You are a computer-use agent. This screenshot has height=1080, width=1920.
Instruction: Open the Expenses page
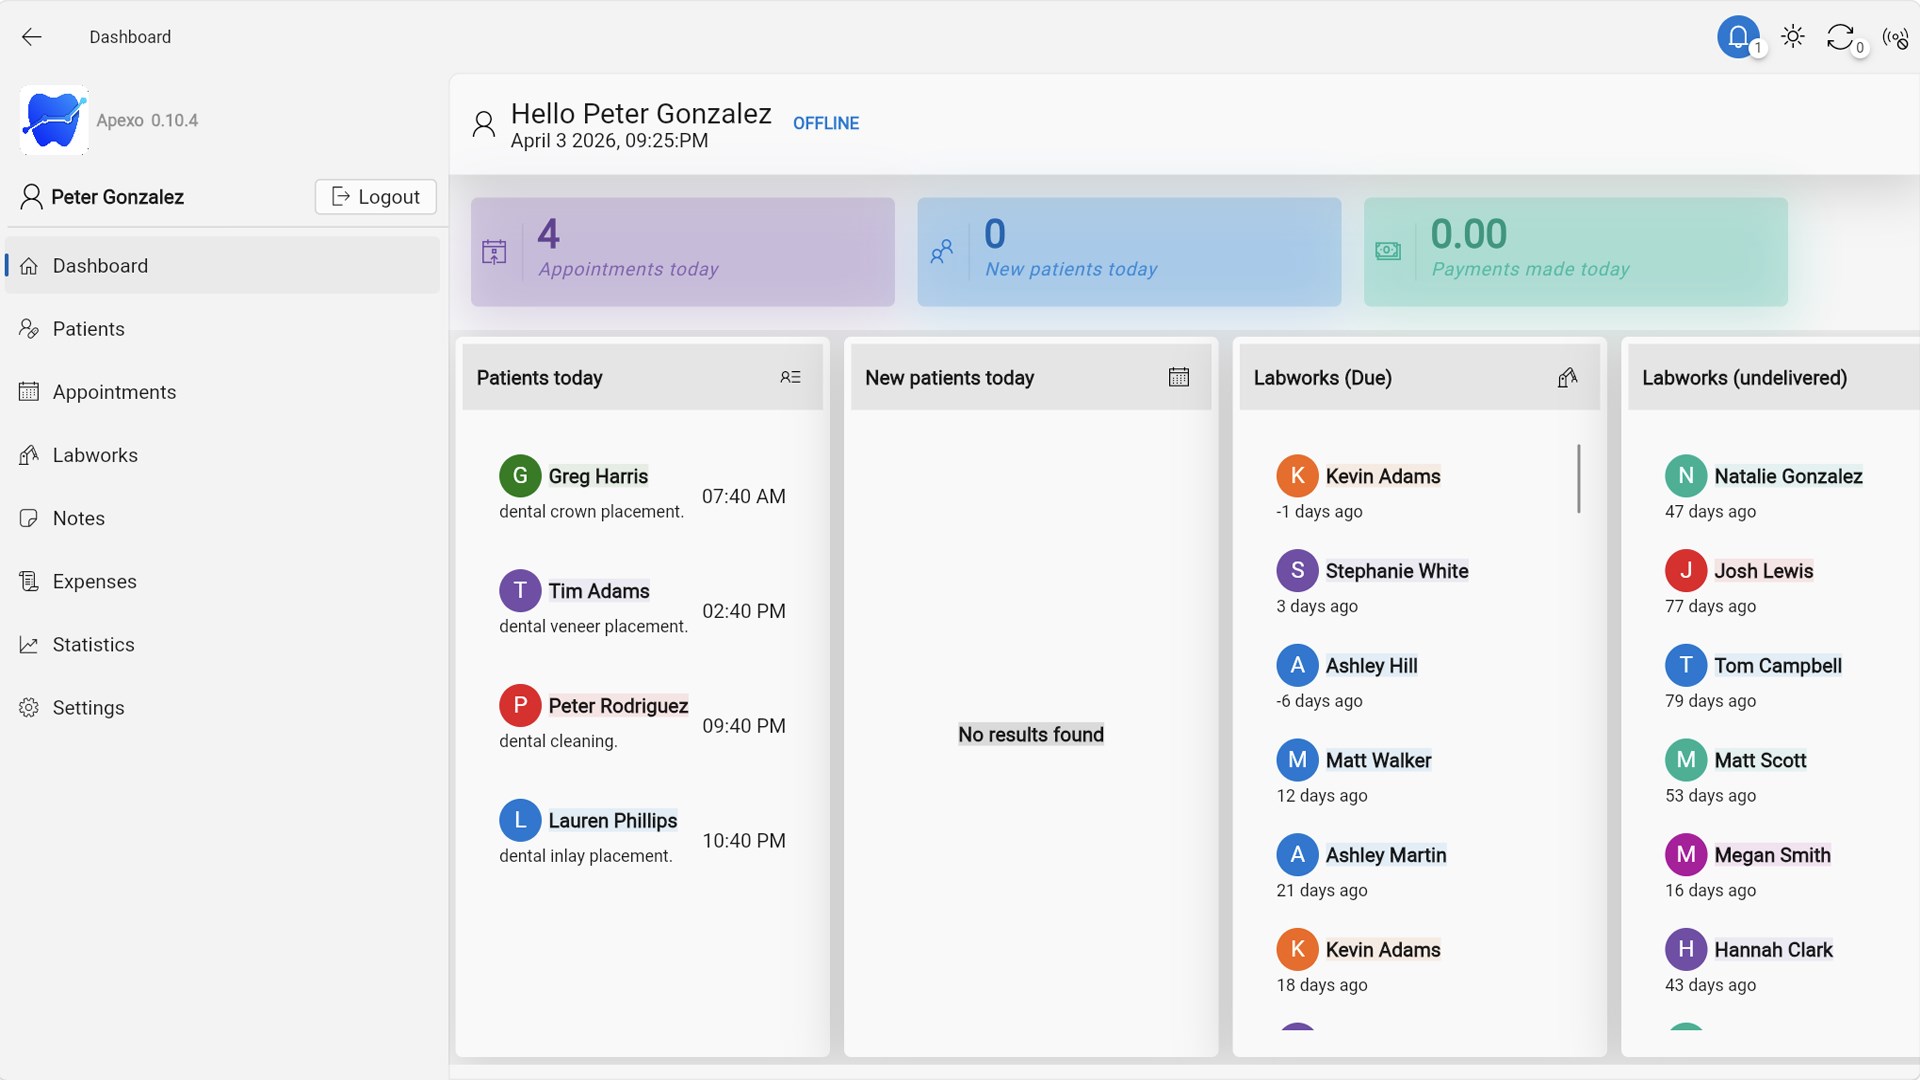coord(94,581)
